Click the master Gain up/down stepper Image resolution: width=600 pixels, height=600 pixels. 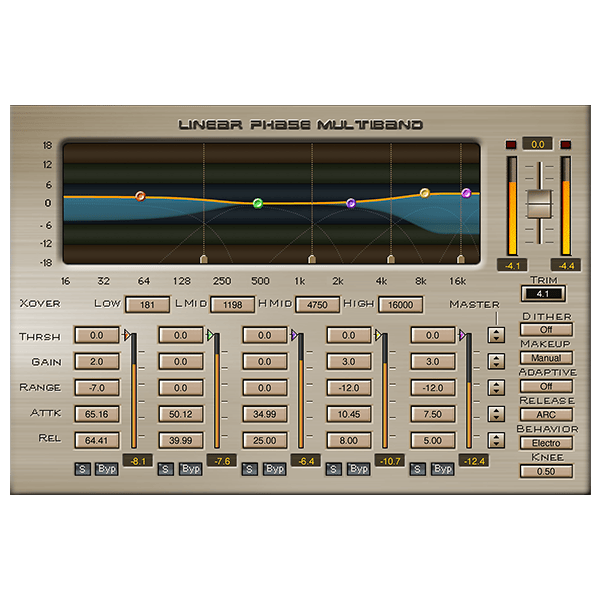click(496, 361)
